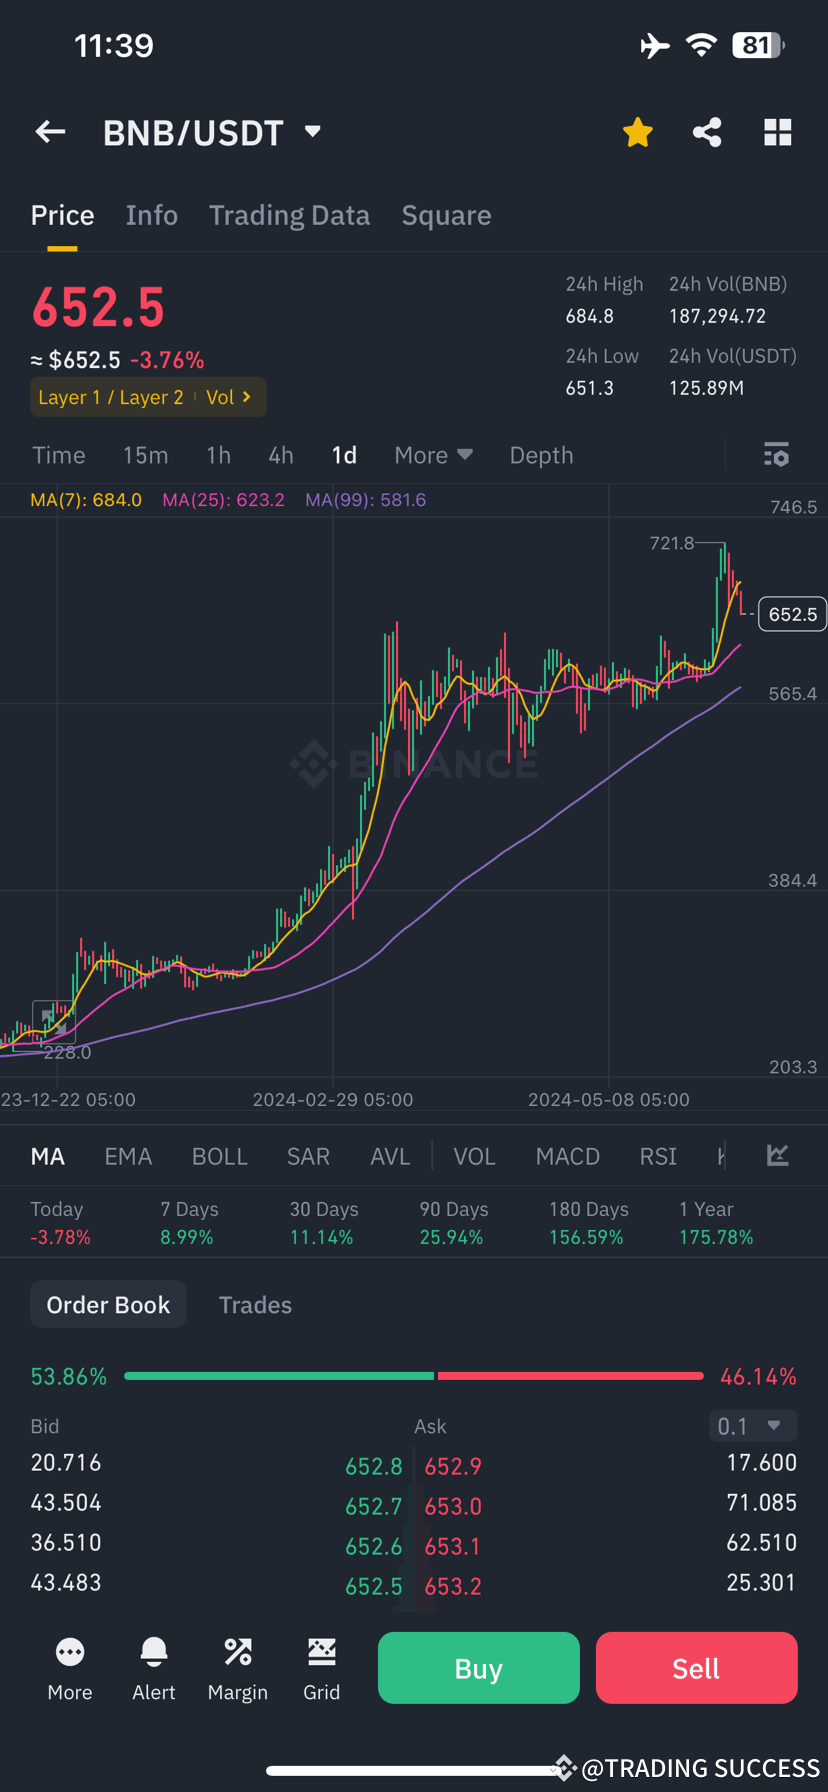828x1792 pixels.
Task: Switch to the Trading Data tab
Action: pyautogui.click(x=289, y=215)
